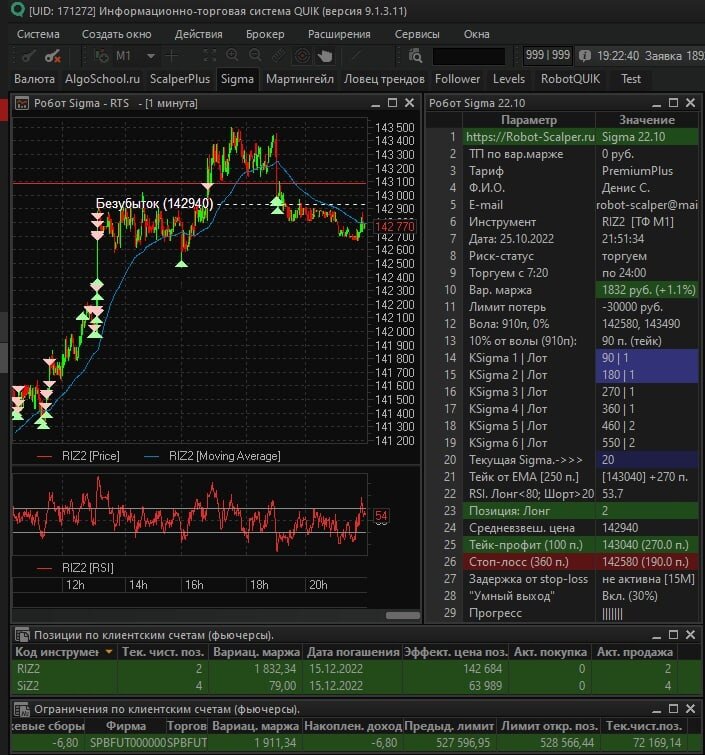Click the chart interval icon beside M1

point(102,56)
